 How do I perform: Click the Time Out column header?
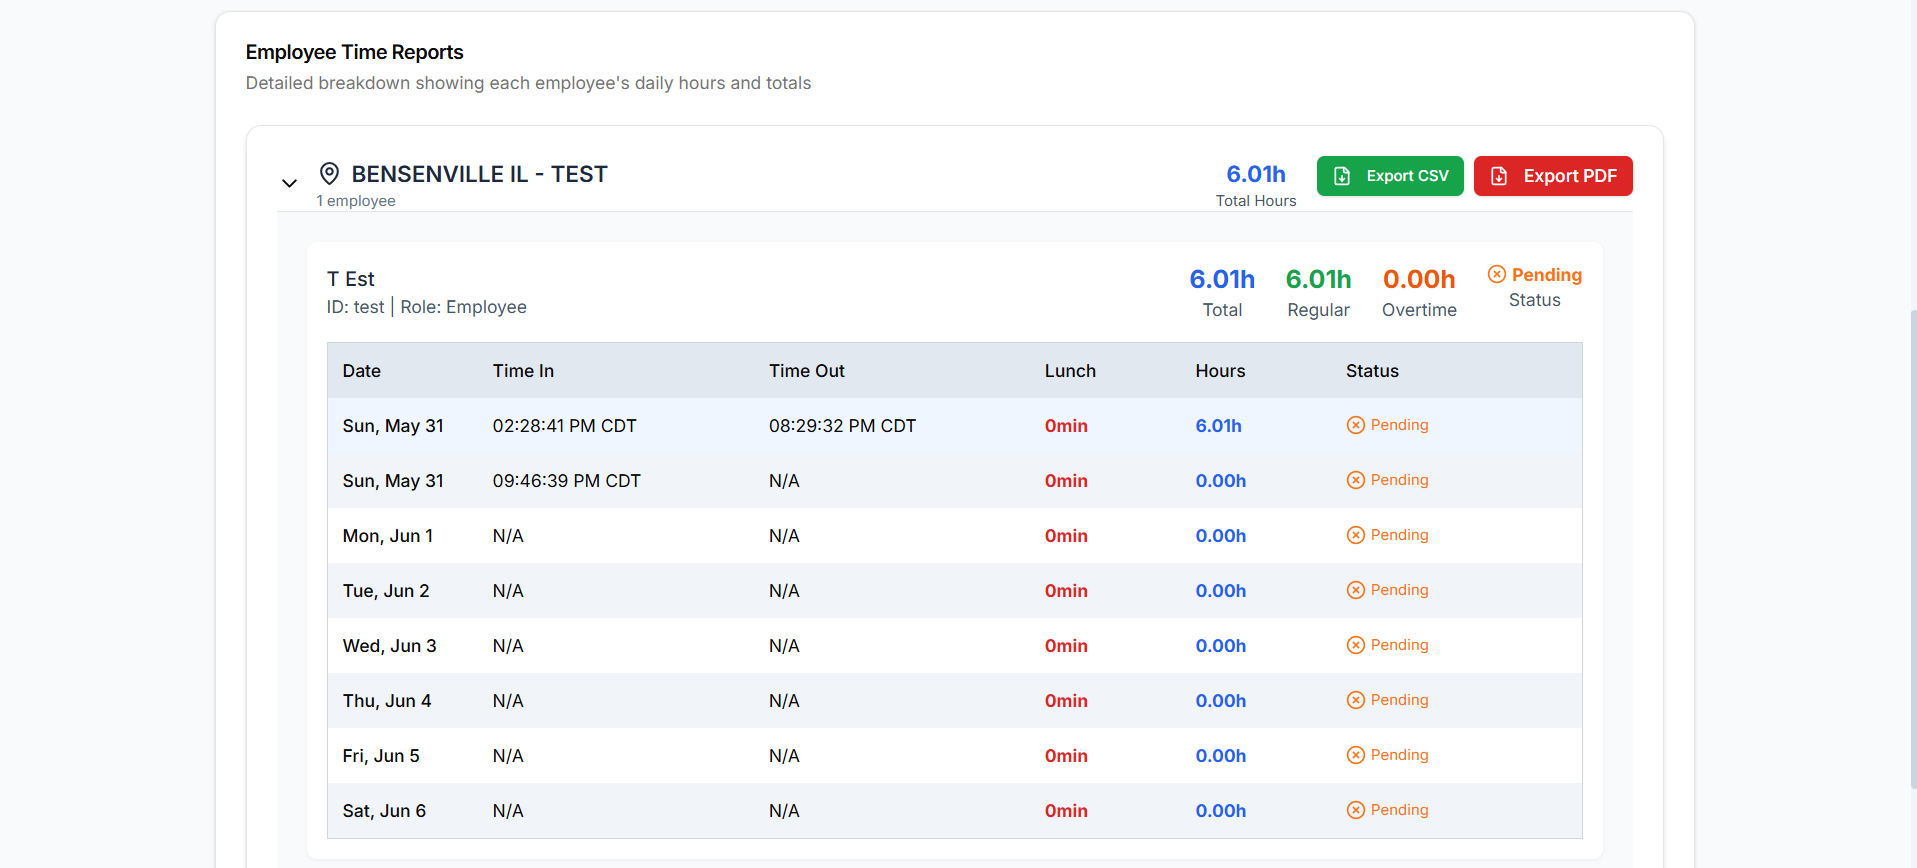(807, 371)
